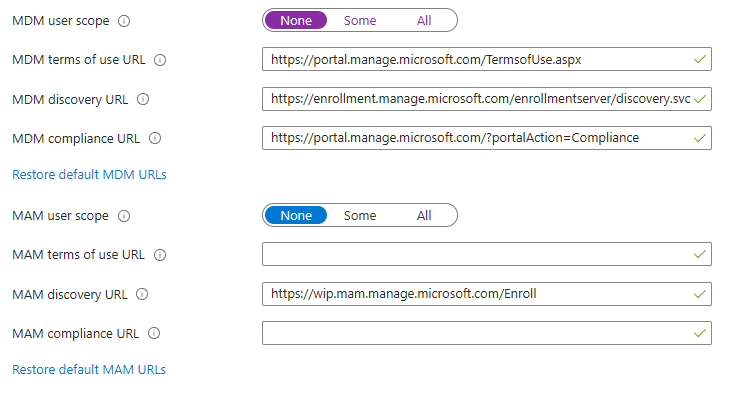Image resolution: width=742 pixels, height=396 pixels.
Task: Set MDM user scope to All
Action: coord(424,20)
